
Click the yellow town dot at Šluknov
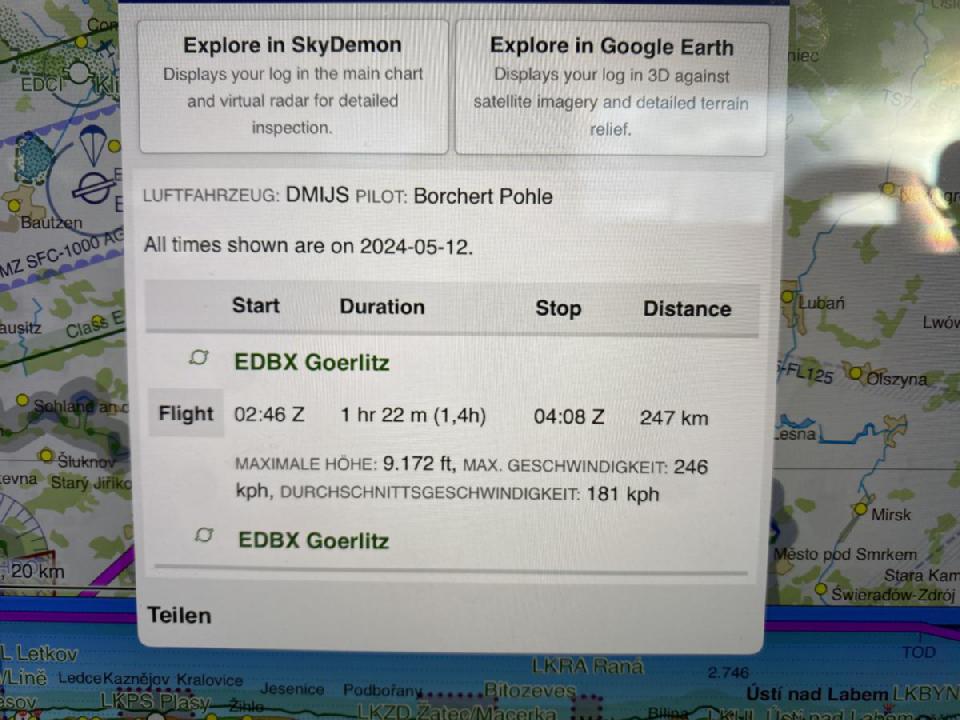click(46, 456)
